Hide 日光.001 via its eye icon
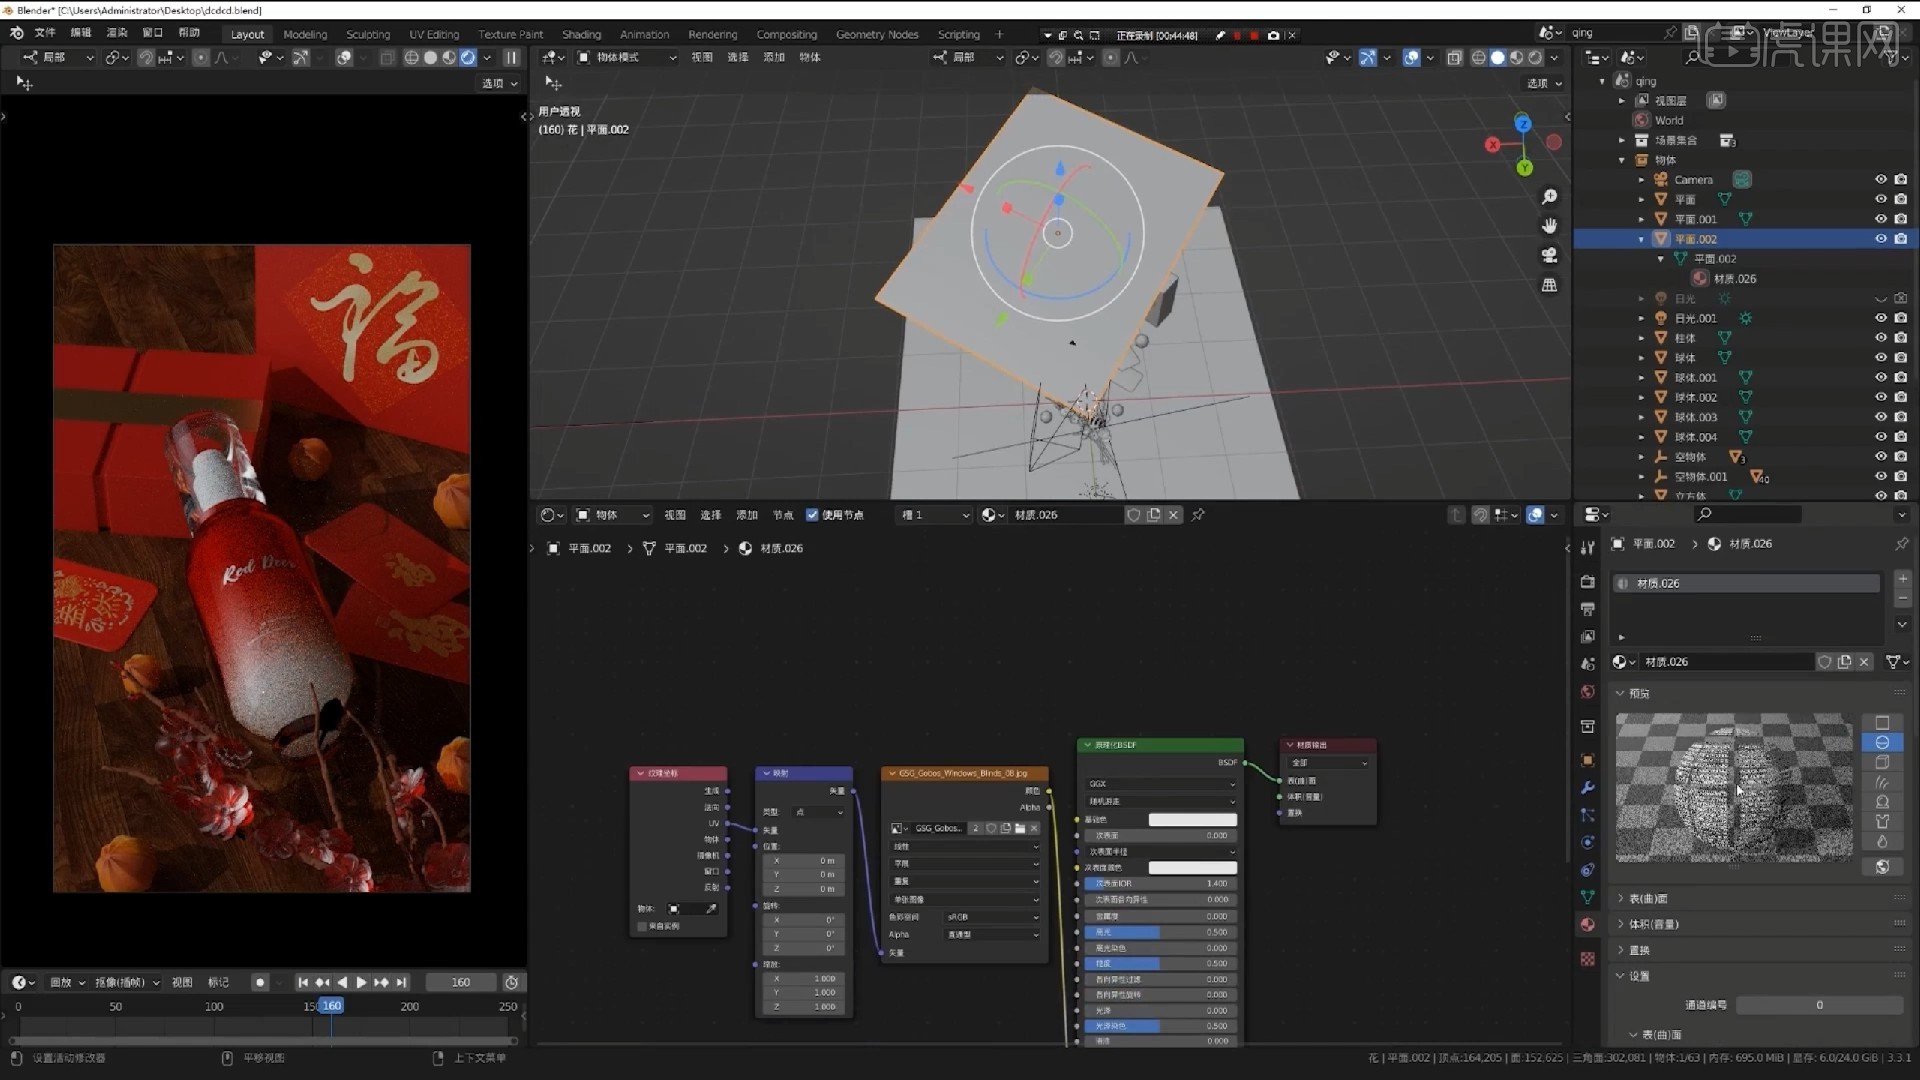This screenshot has width=1920, height=1080. [x=1880, y=318]
